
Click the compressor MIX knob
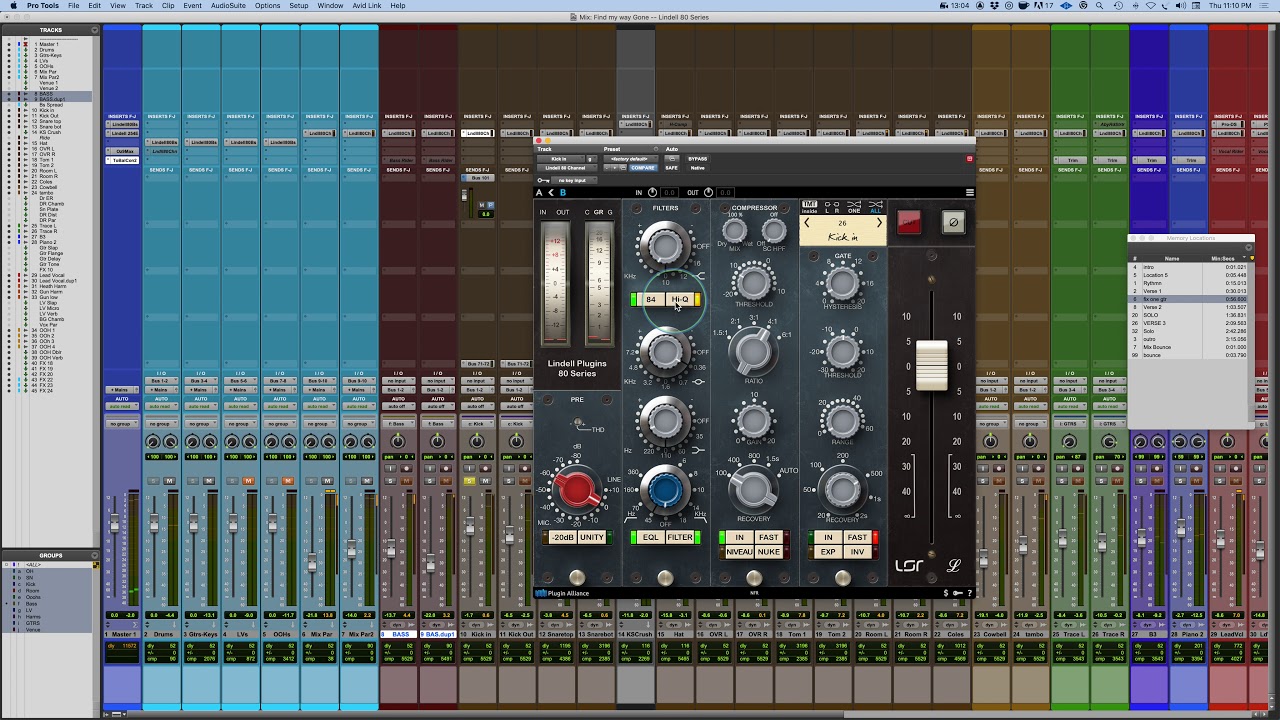click(735, 232)
